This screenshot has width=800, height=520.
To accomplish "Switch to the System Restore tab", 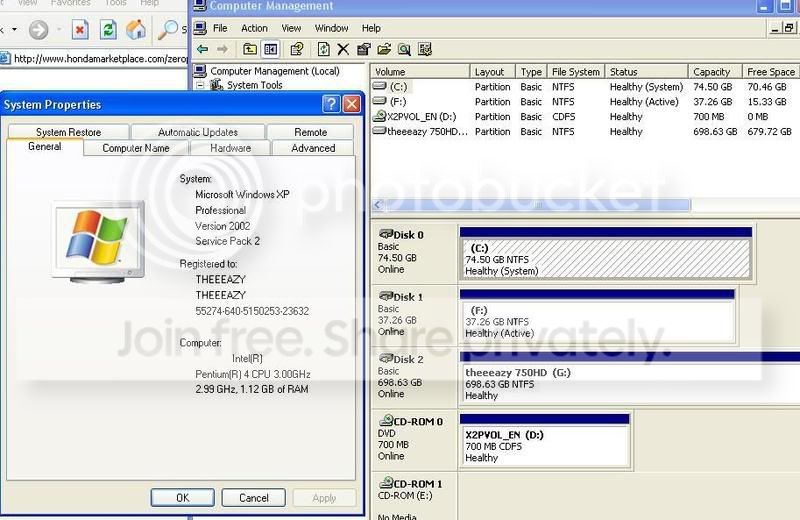I will tap(68, 132).
